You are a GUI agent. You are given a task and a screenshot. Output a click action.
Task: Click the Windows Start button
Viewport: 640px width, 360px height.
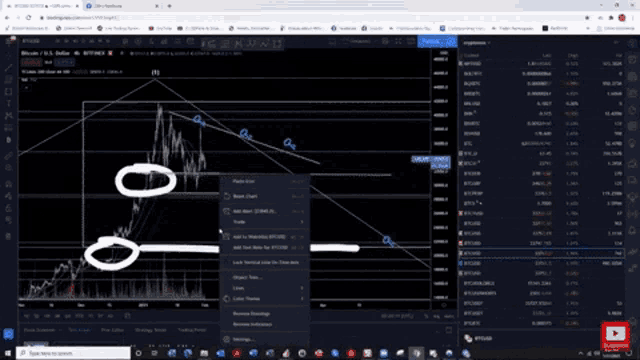pos(8,353)
